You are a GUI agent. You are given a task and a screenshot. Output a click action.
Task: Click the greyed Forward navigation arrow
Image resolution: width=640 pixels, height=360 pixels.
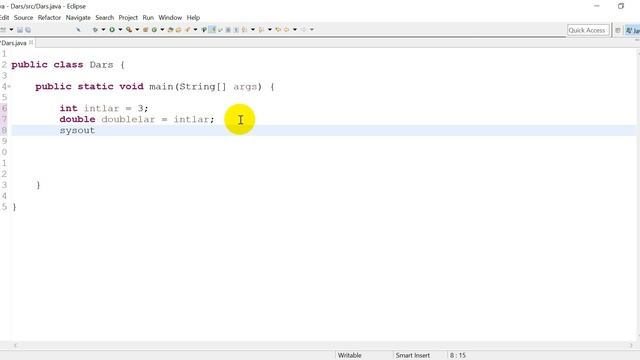tap(303, 29)
